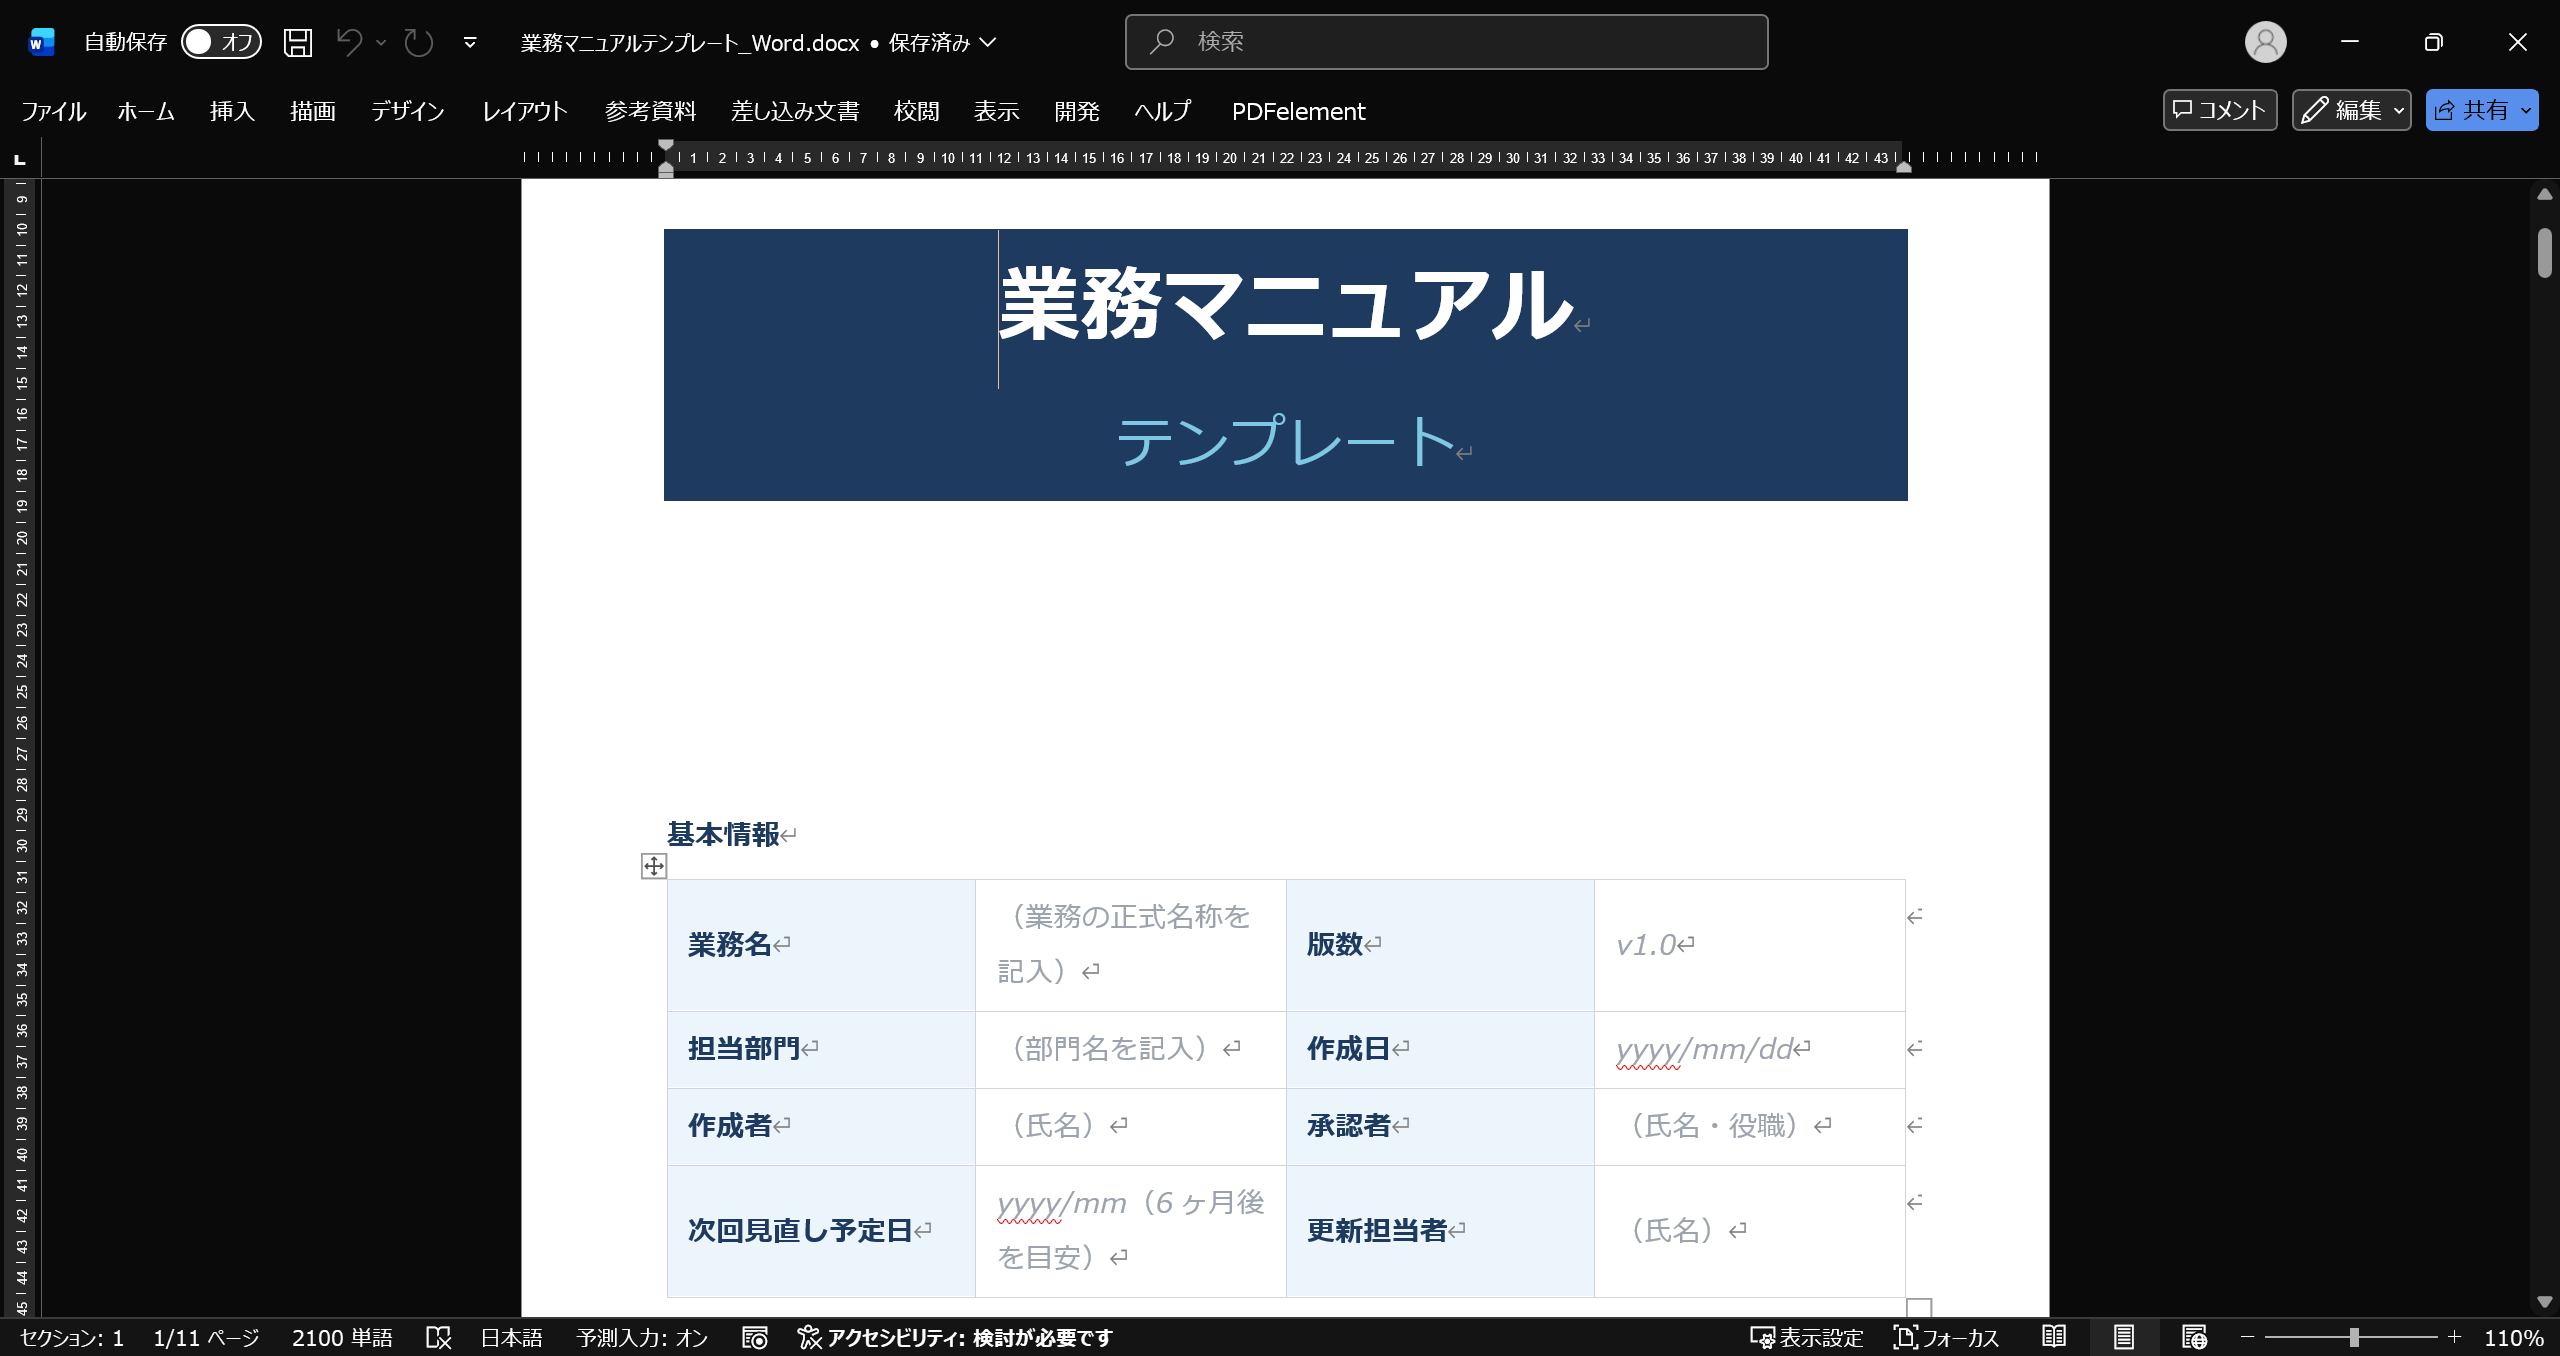Open the spelling check status icon

(x=438, y=1337)
